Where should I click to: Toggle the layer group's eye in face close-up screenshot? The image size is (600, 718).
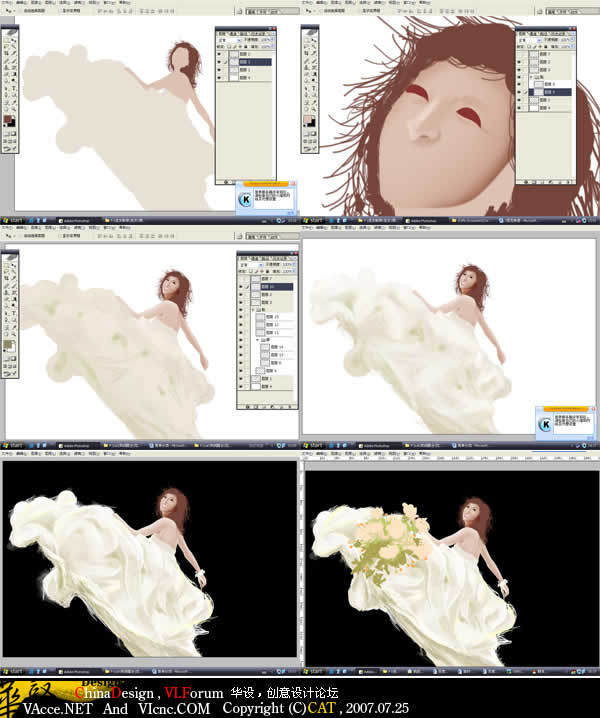tap(519, 77)
